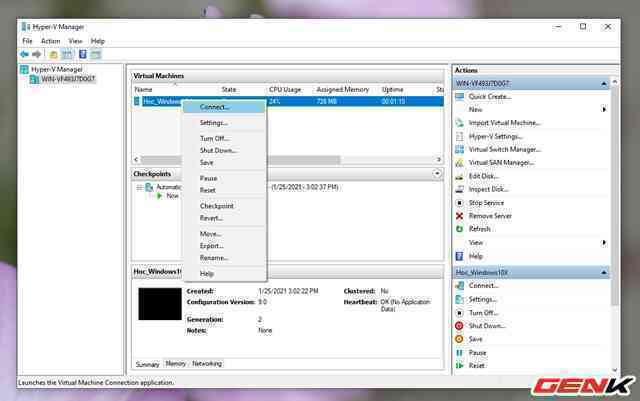This screenshot has height=401, width=640.
Task: Click the Turn Off icon in Actions pane
Action: point(460,313)
